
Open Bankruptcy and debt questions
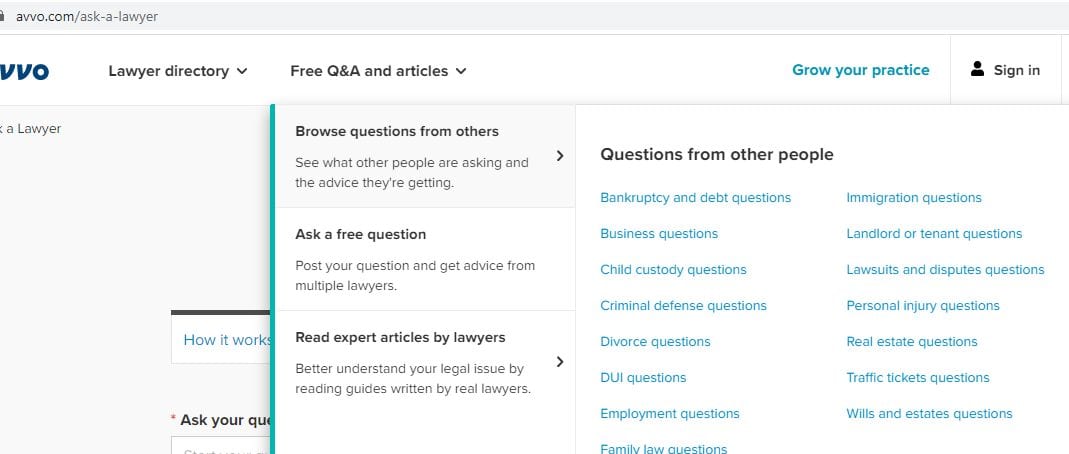click(695, 198)
